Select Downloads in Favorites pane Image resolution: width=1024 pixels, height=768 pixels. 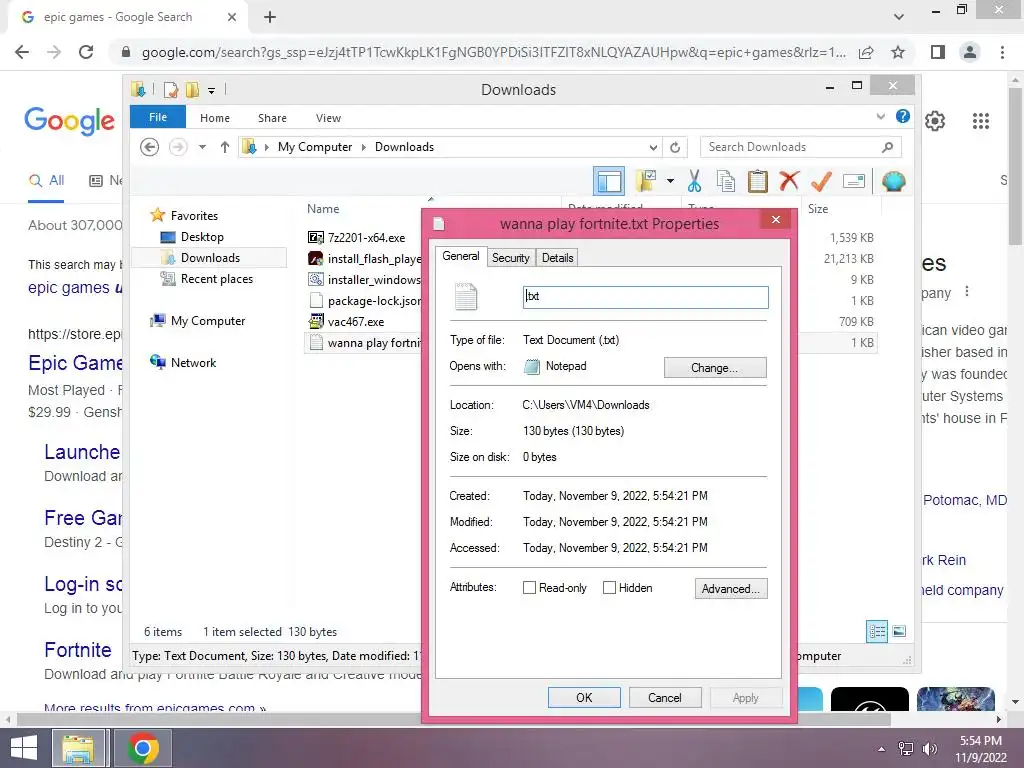click(x=210, y=257)
